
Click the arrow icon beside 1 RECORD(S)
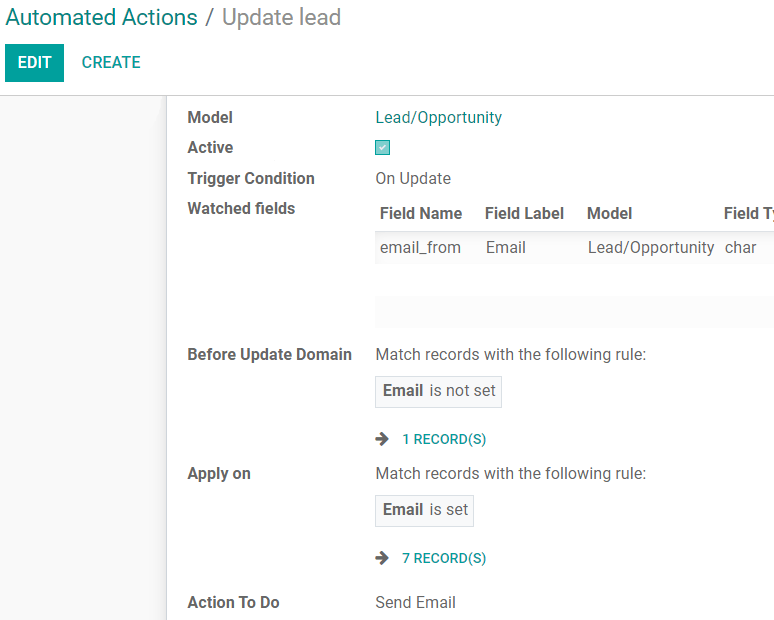(x=382, y=439)
